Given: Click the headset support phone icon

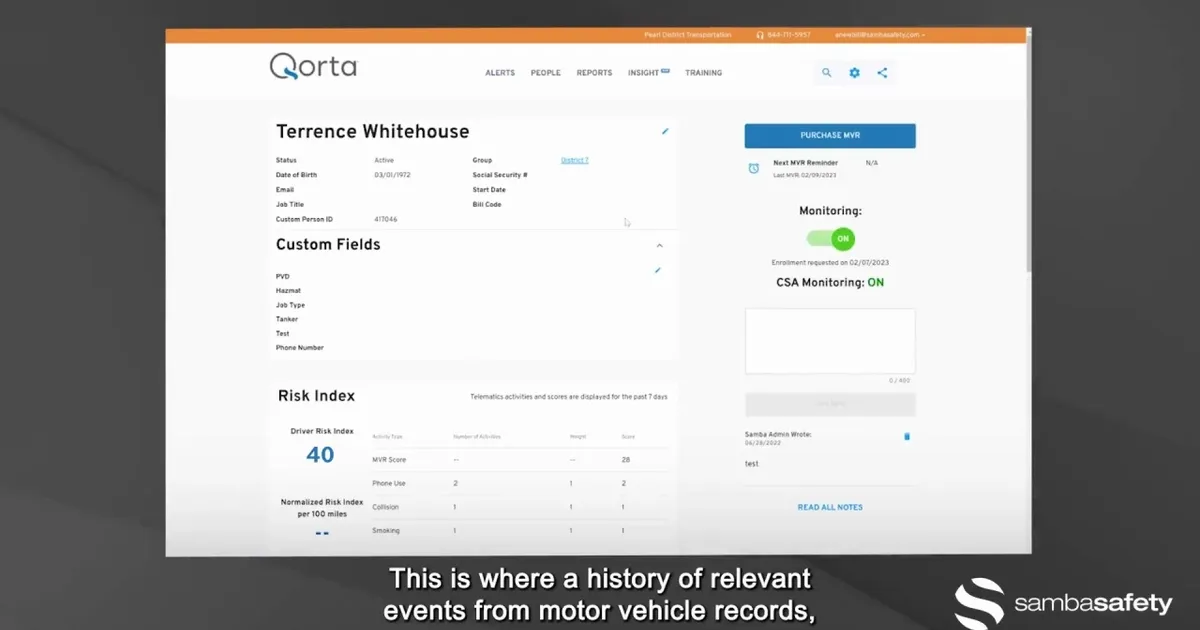Looking at the screenshot, I should [761, 35].
